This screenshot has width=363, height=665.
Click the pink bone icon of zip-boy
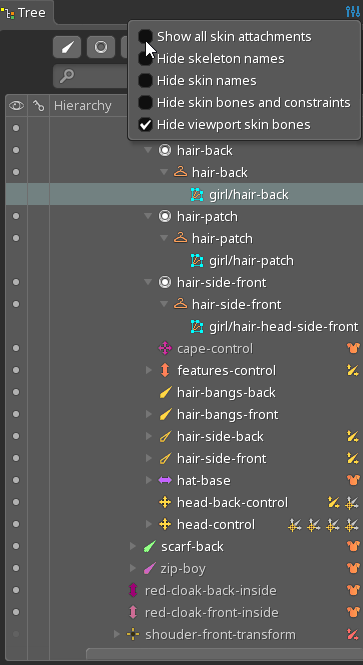coord(150,569)
